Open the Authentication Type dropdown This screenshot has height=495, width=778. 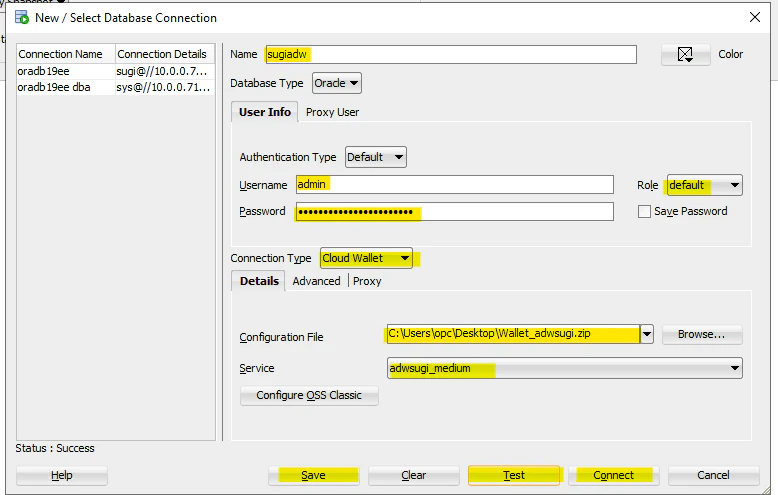coord(376,157)
